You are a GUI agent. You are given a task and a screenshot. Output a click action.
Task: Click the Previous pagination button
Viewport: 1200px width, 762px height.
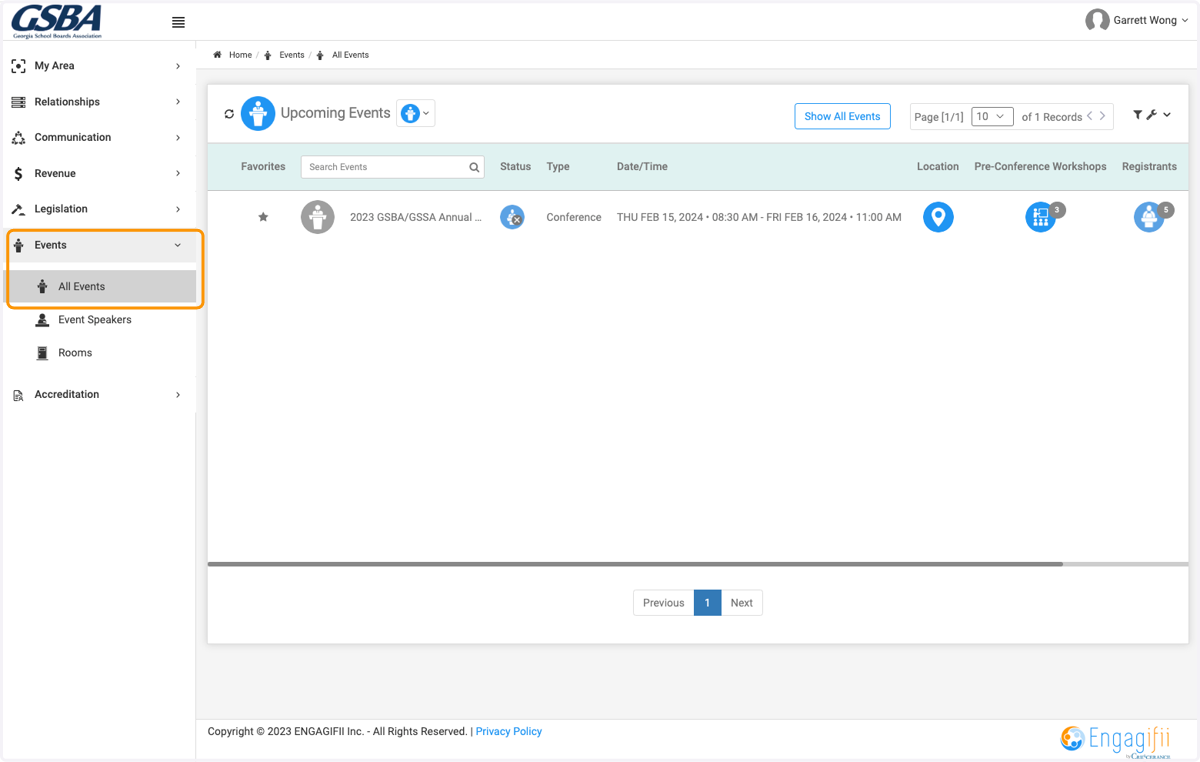(664, 603)
